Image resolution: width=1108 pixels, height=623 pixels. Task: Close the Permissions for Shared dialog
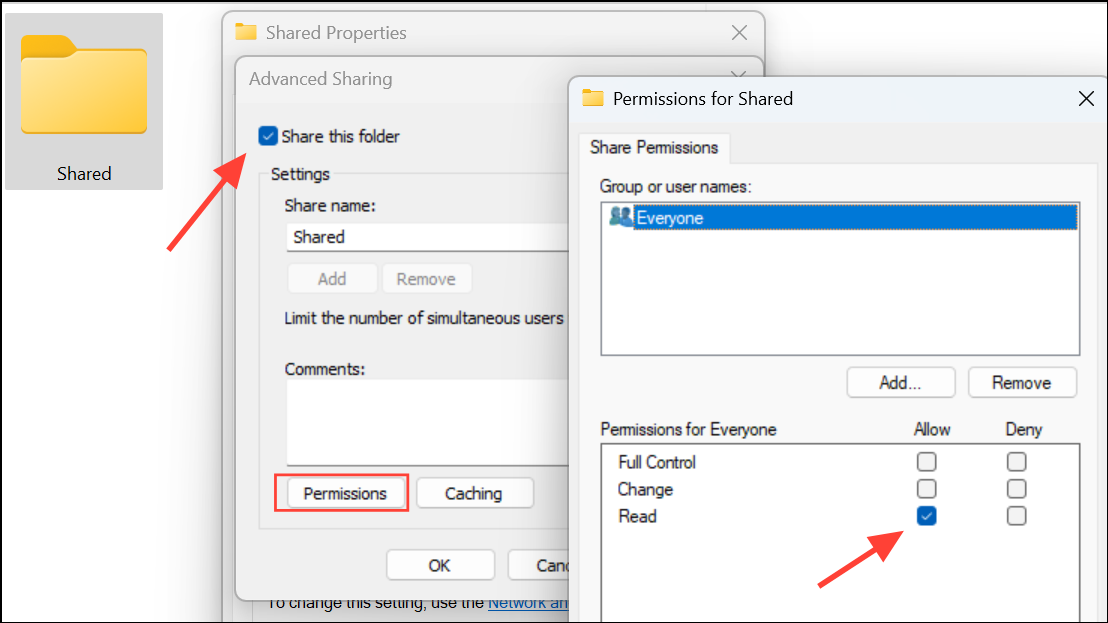pos(1086,99)
